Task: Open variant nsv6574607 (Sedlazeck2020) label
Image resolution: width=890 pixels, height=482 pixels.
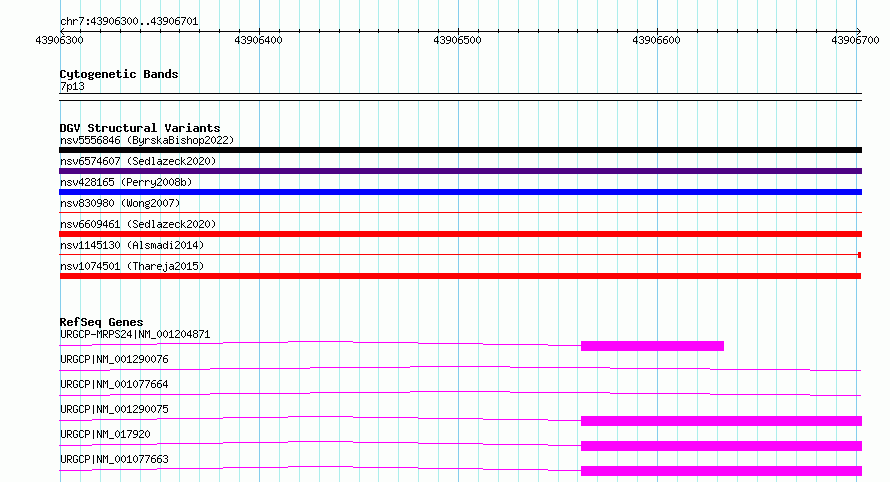Action: [x=138, y=161]
